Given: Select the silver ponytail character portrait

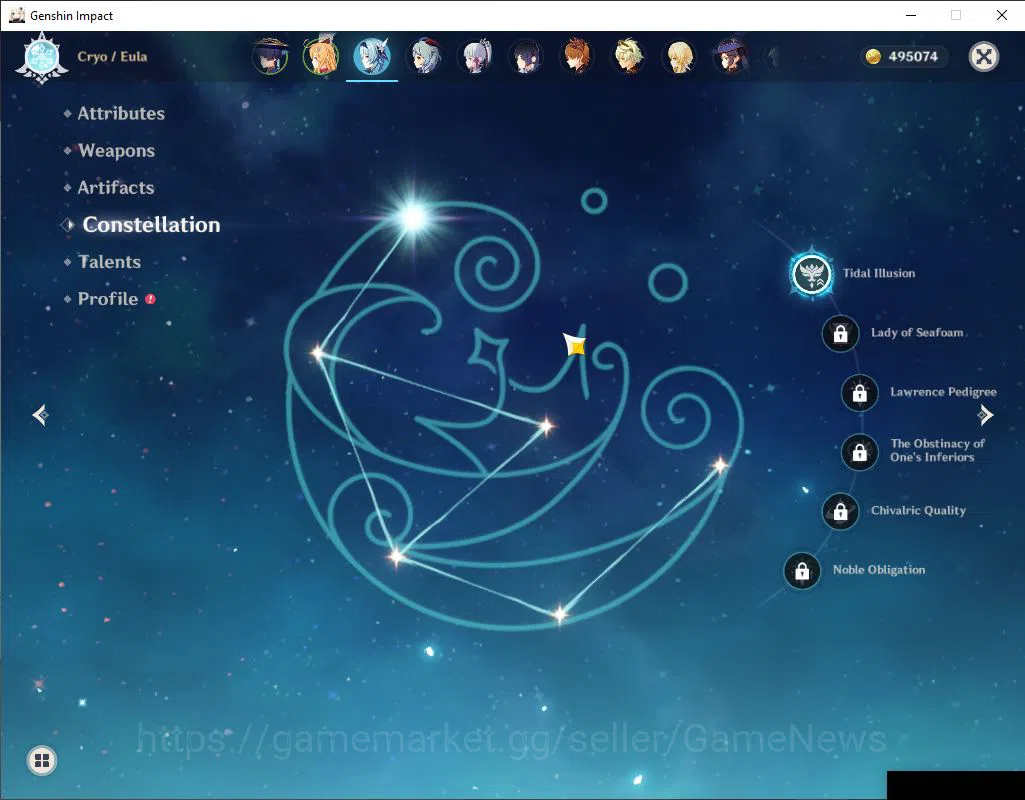Looking at the screenshot, I should coord(475,56).
